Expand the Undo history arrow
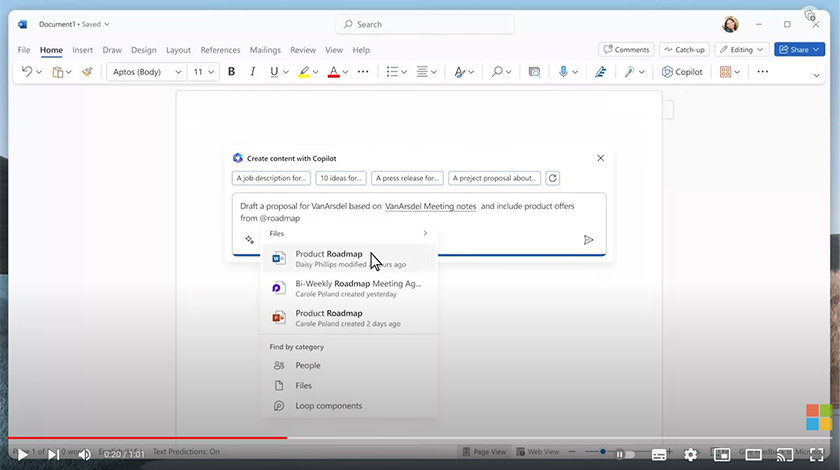Viewport: 840px width, 470px height. 39,72
